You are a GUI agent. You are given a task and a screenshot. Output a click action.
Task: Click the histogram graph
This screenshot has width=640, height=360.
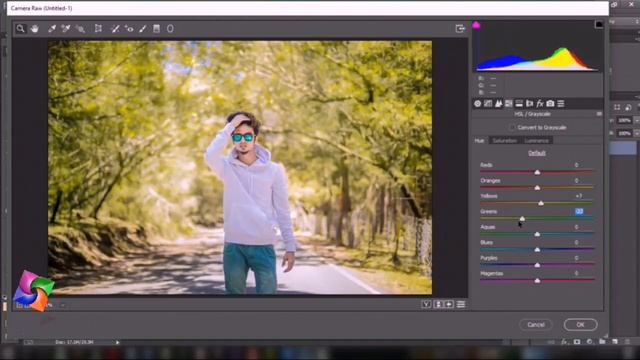538,46
